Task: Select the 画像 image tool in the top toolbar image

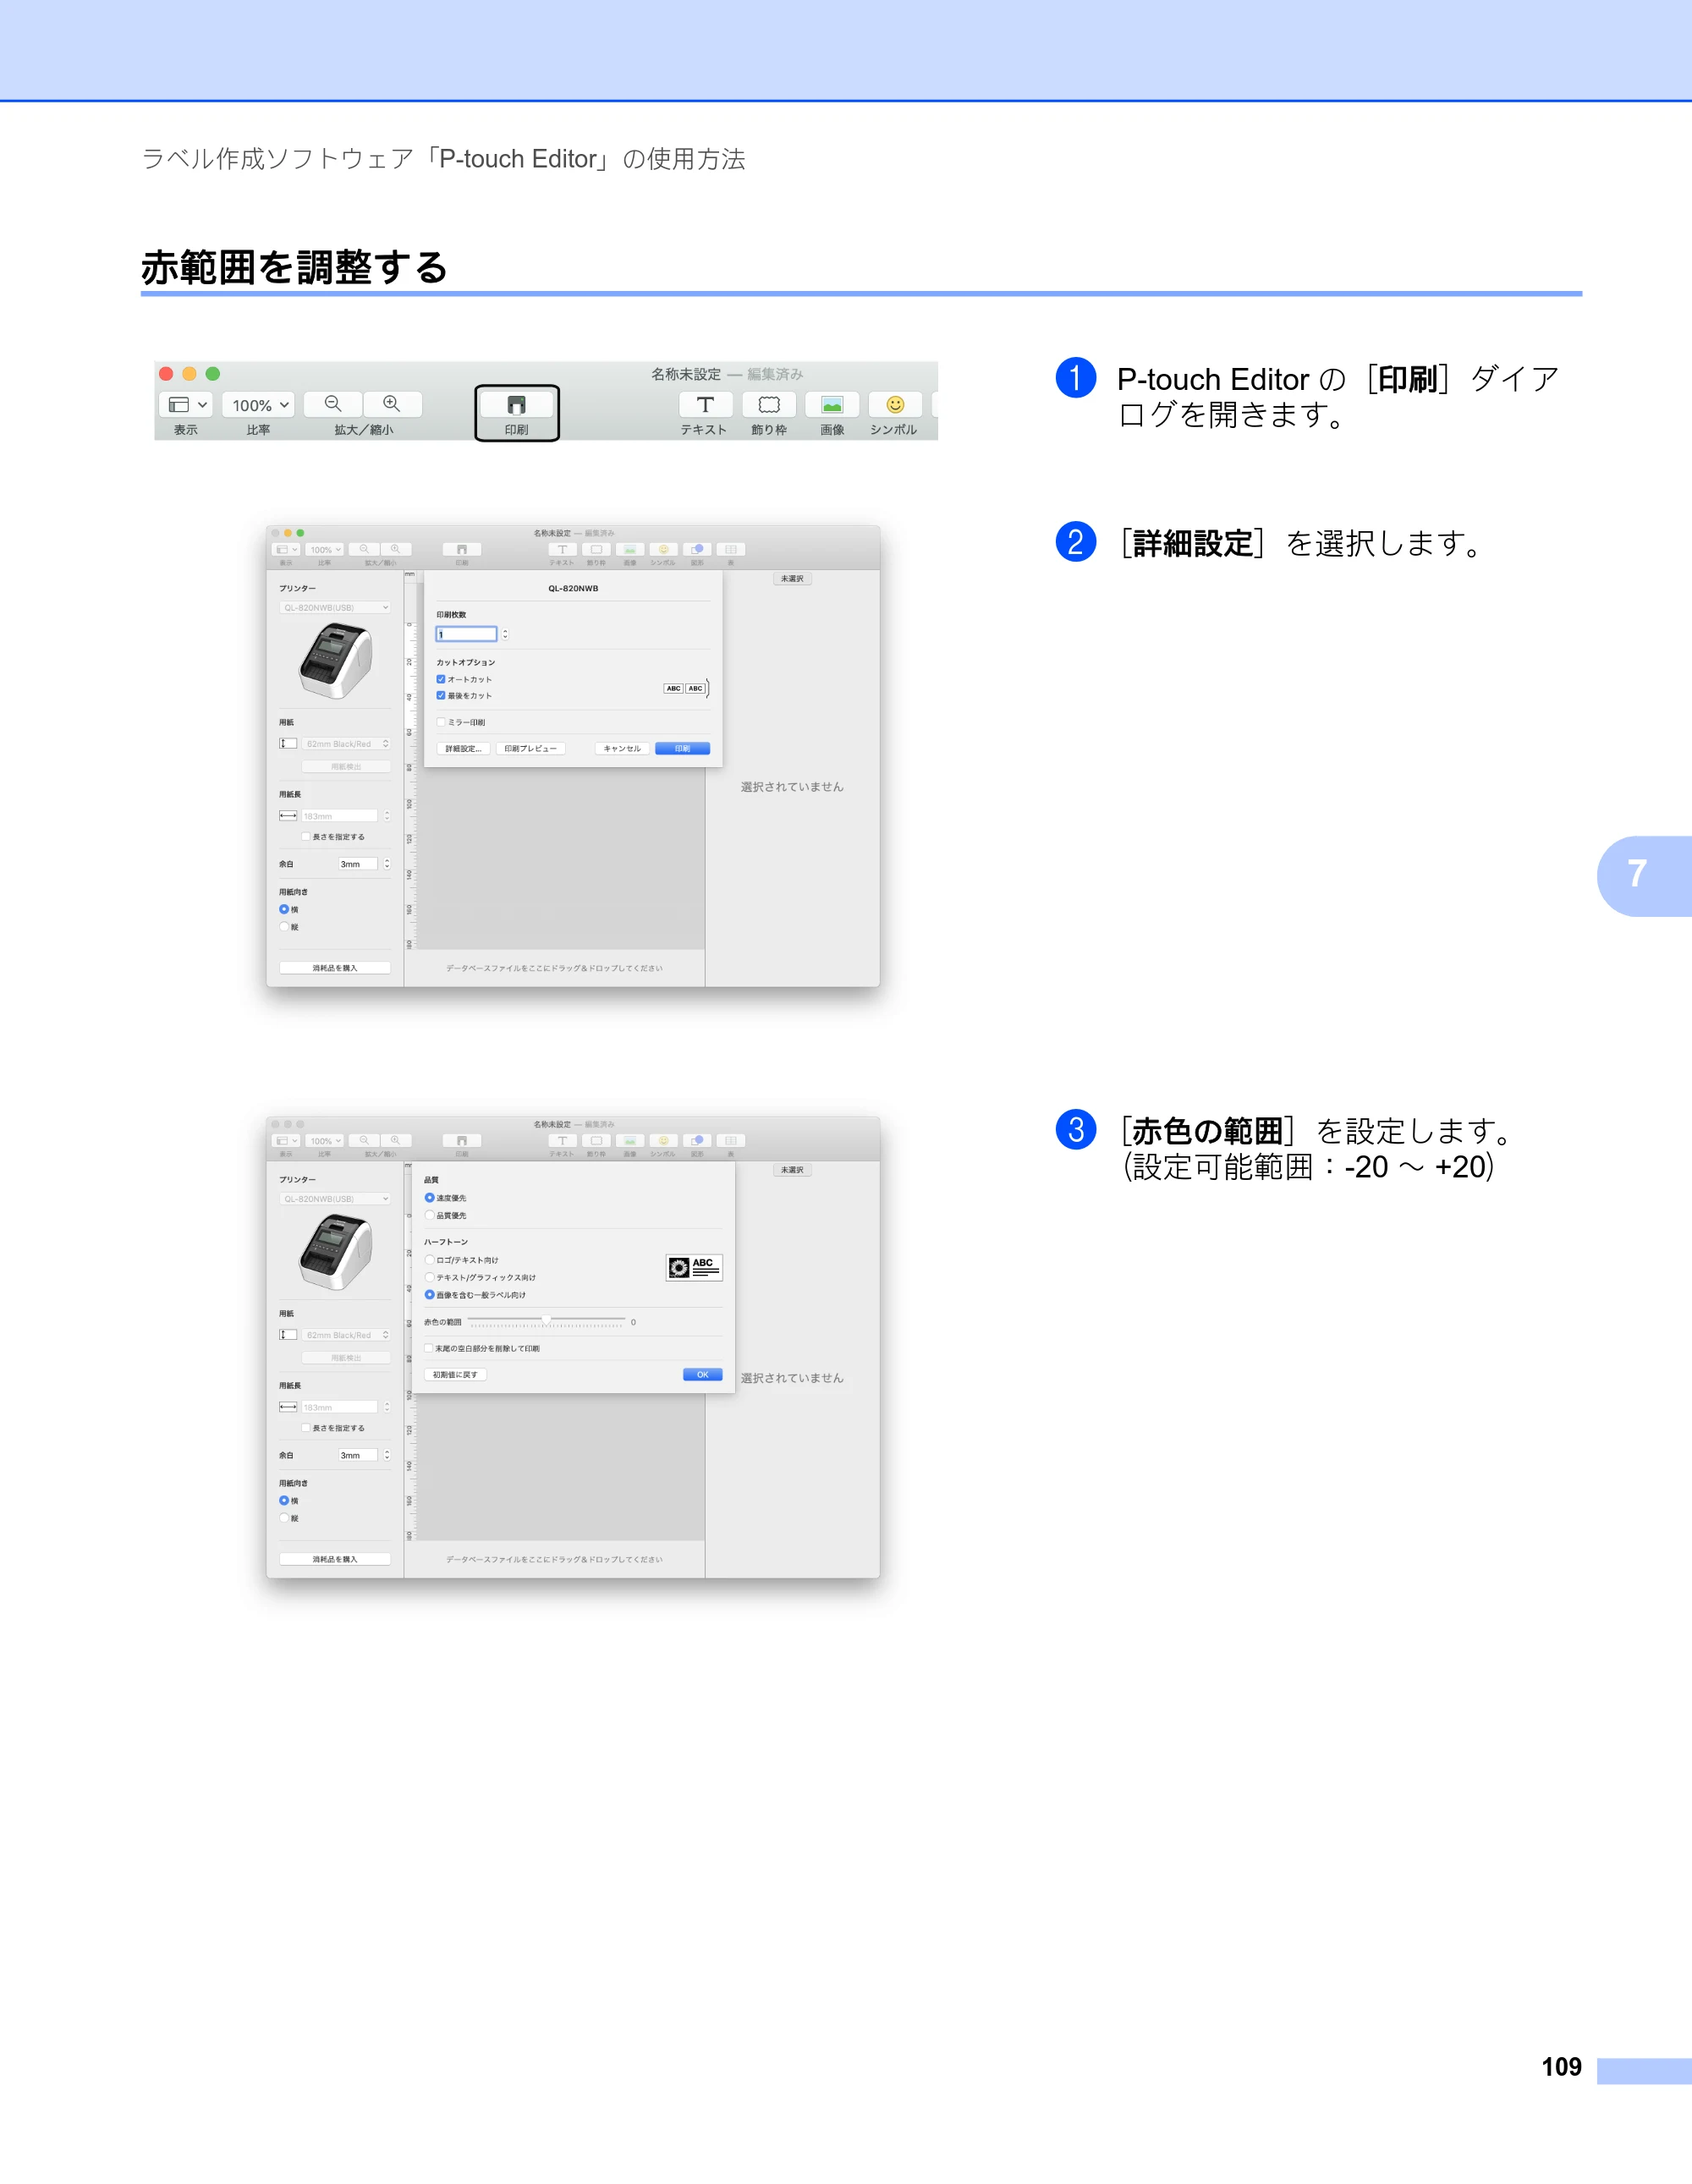Action: tap(832, 404)
